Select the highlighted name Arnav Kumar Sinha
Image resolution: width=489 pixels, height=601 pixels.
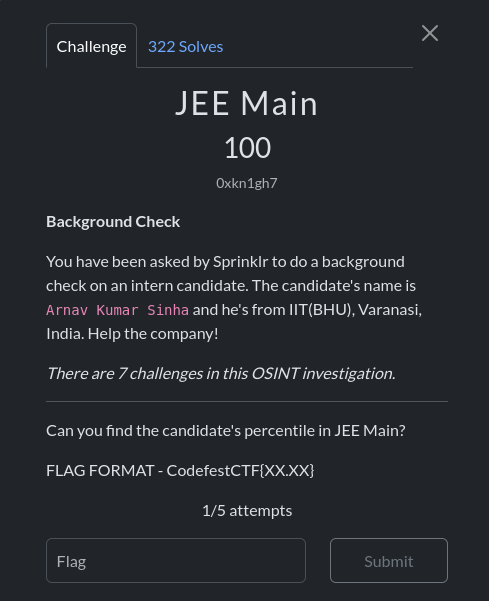click(117, 310)
